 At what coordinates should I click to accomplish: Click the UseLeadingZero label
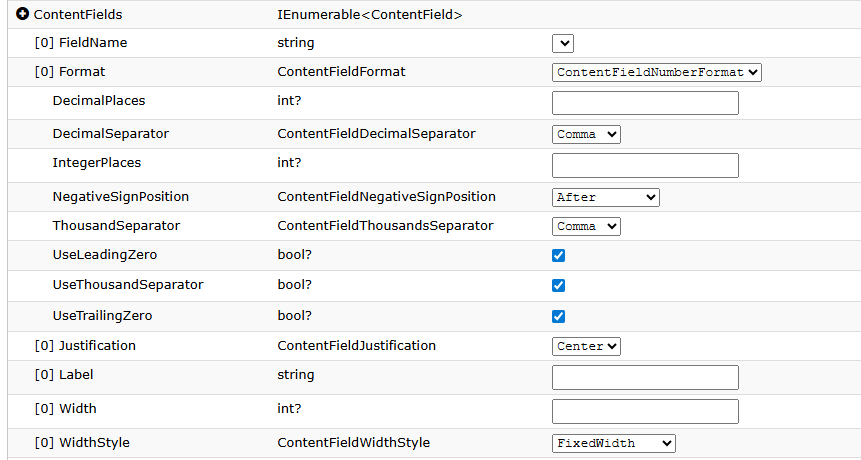click(x=105, y=255)
